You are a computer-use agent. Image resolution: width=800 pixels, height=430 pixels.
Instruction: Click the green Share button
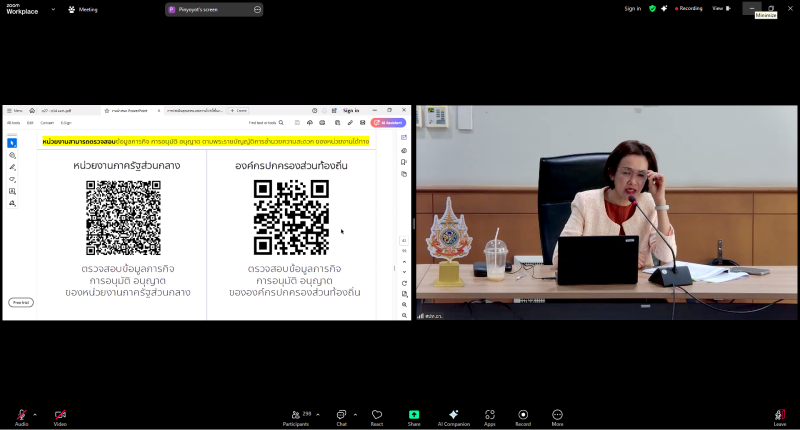coord(414,414)
